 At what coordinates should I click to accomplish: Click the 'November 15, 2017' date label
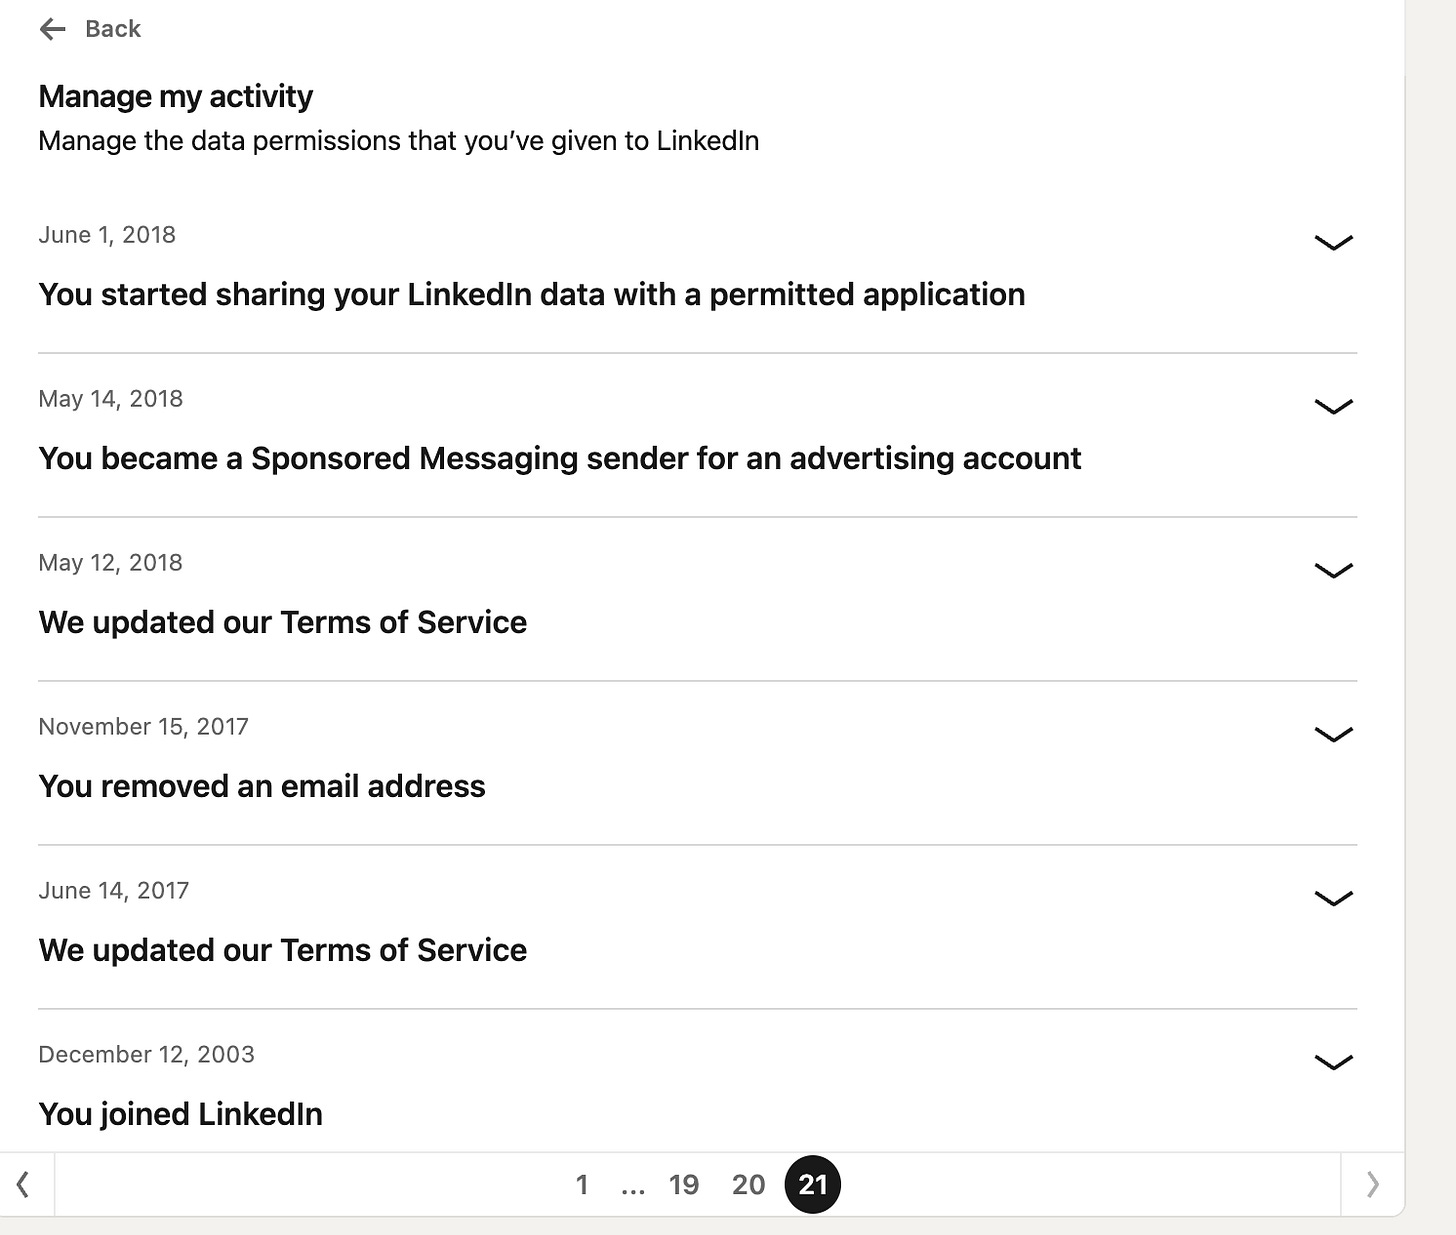point(144,727)
